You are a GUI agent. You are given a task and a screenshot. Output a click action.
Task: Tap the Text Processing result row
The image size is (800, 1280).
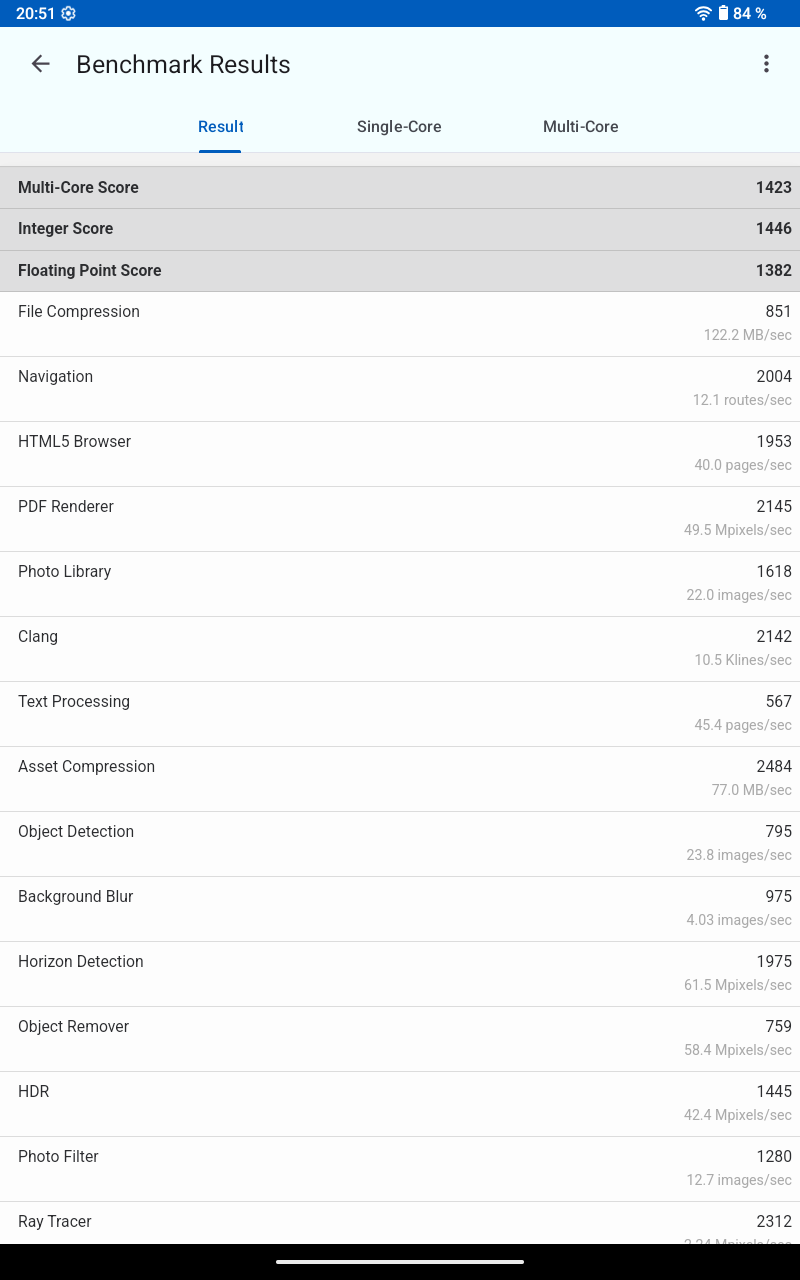(x=400, y=714)
